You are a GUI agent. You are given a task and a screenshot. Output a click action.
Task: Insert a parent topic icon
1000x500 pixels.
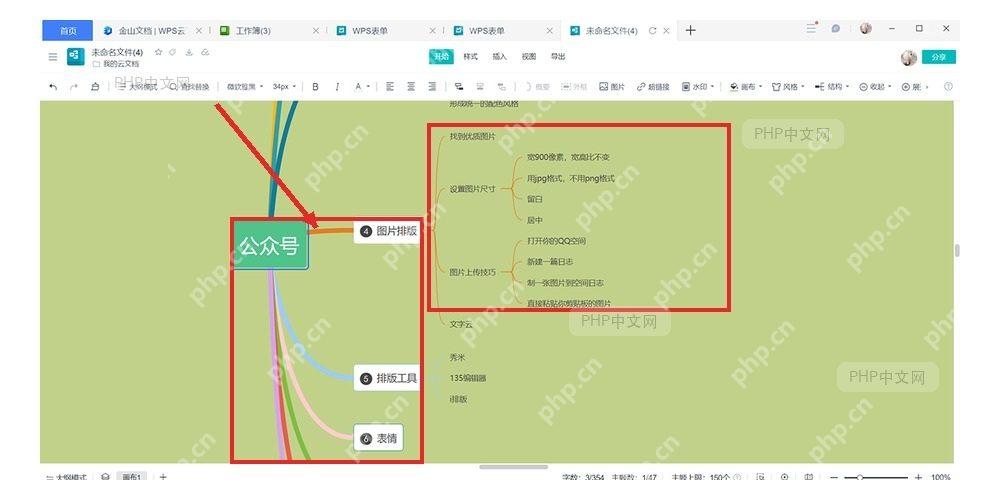pos(502,87)
